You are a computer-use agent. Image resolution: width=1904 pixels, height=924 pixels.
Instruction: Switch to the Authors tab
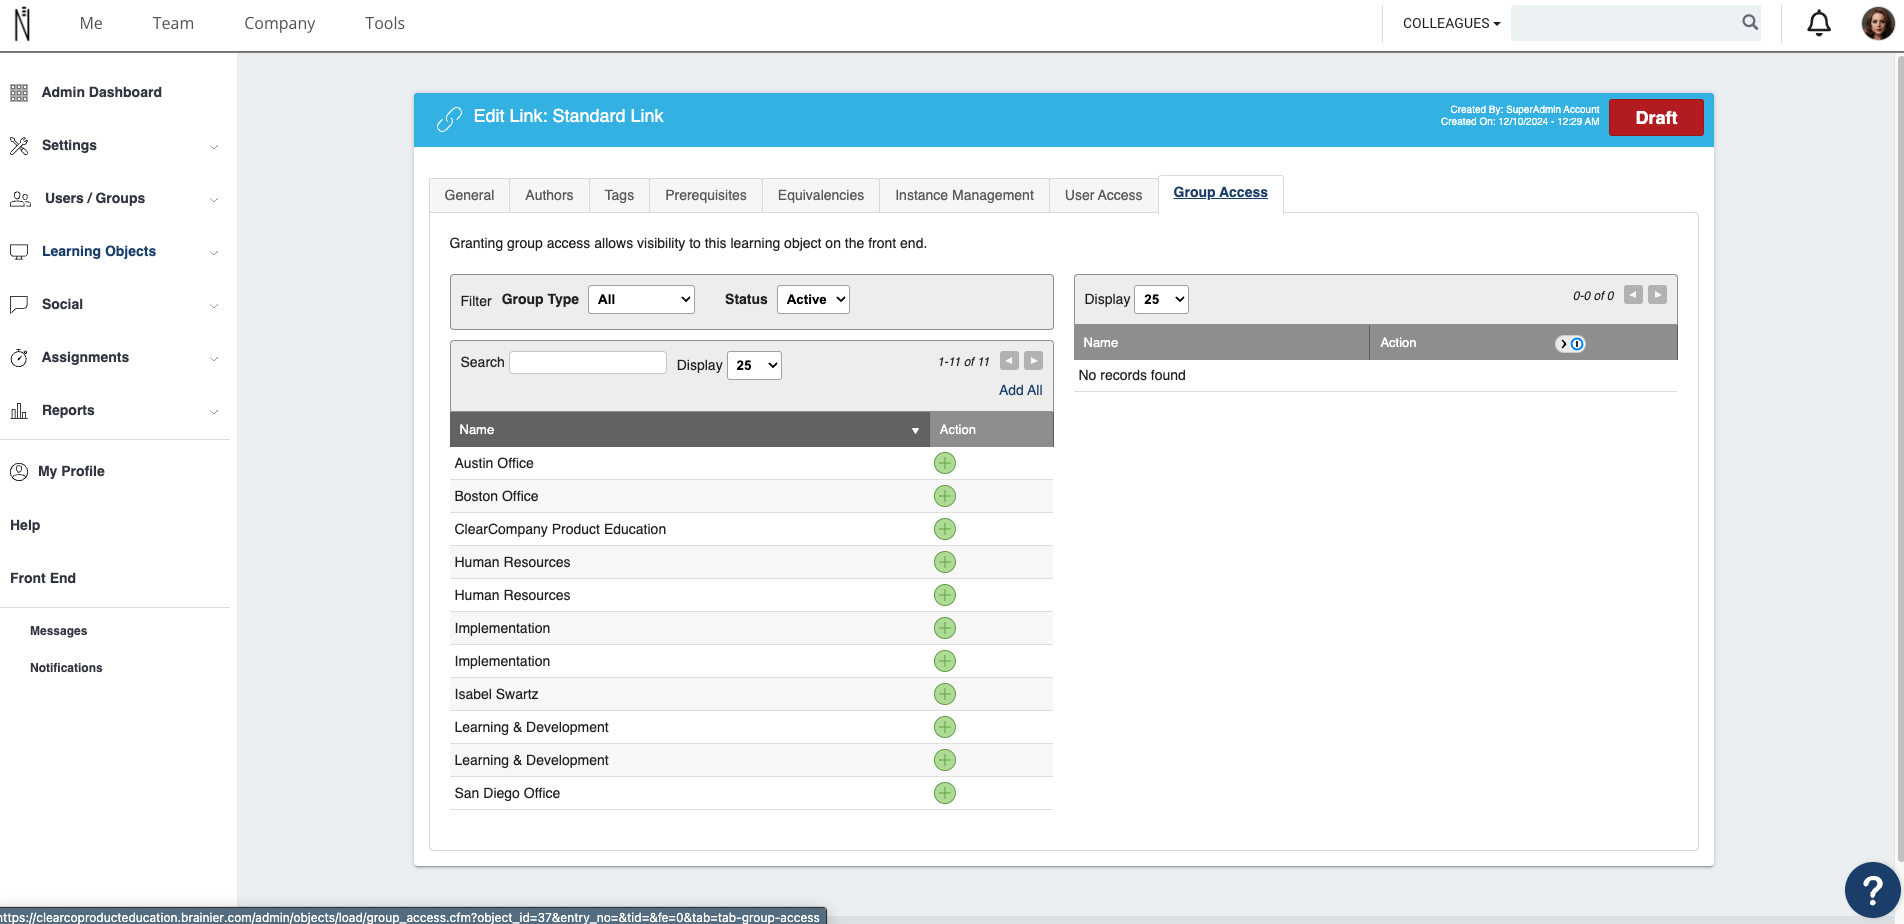[x=549, y=195]
